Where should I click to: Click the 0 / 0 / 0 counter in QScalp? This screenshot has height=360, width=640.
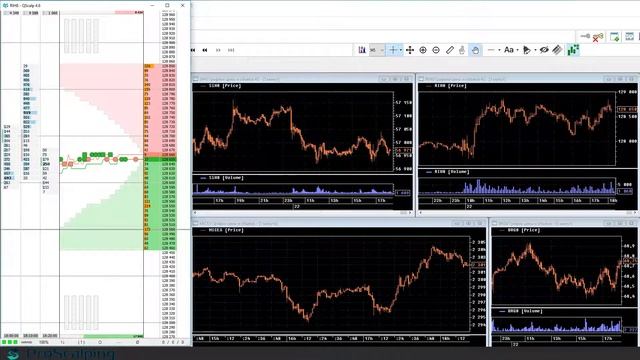[173, 342]
